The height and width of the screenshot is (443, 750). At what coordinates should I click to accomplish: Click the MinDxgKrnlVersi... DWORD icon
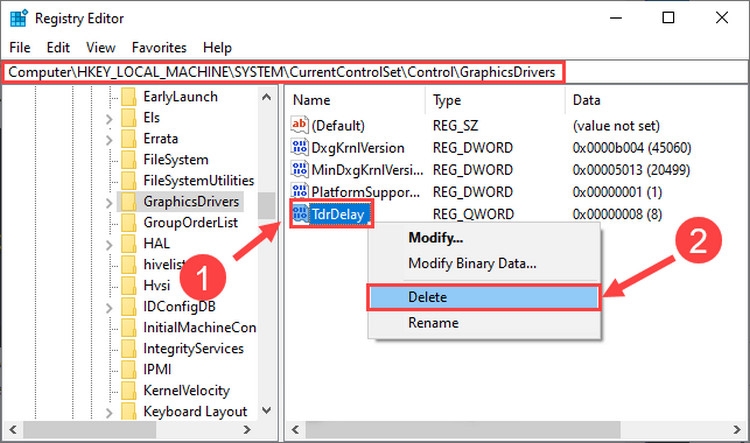(x=299, y=169)
